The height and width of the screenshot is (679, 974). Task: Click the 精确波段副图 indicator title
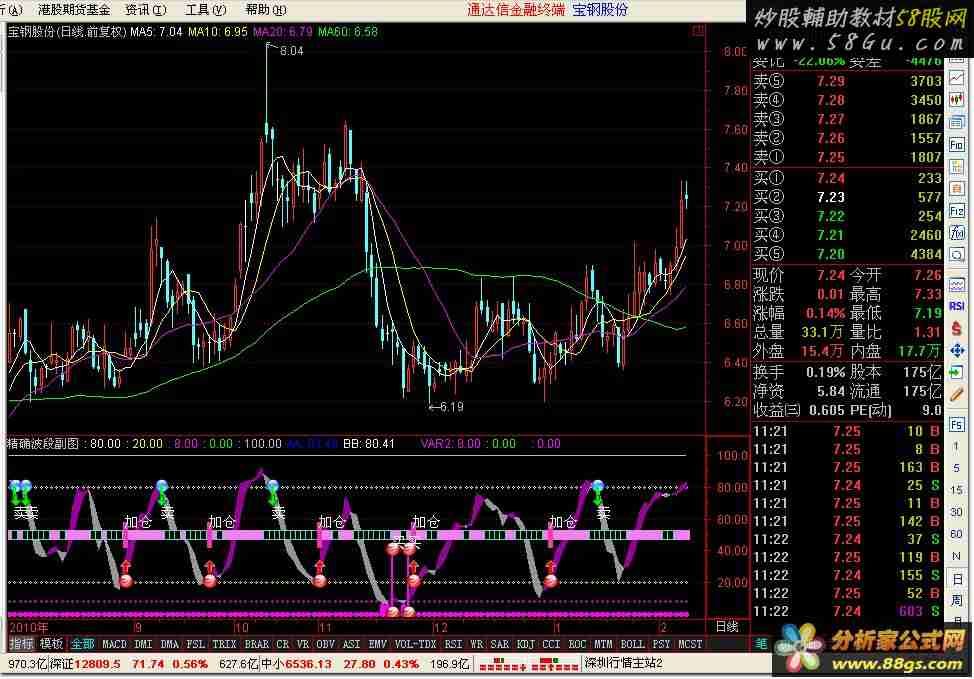(43, 444)
